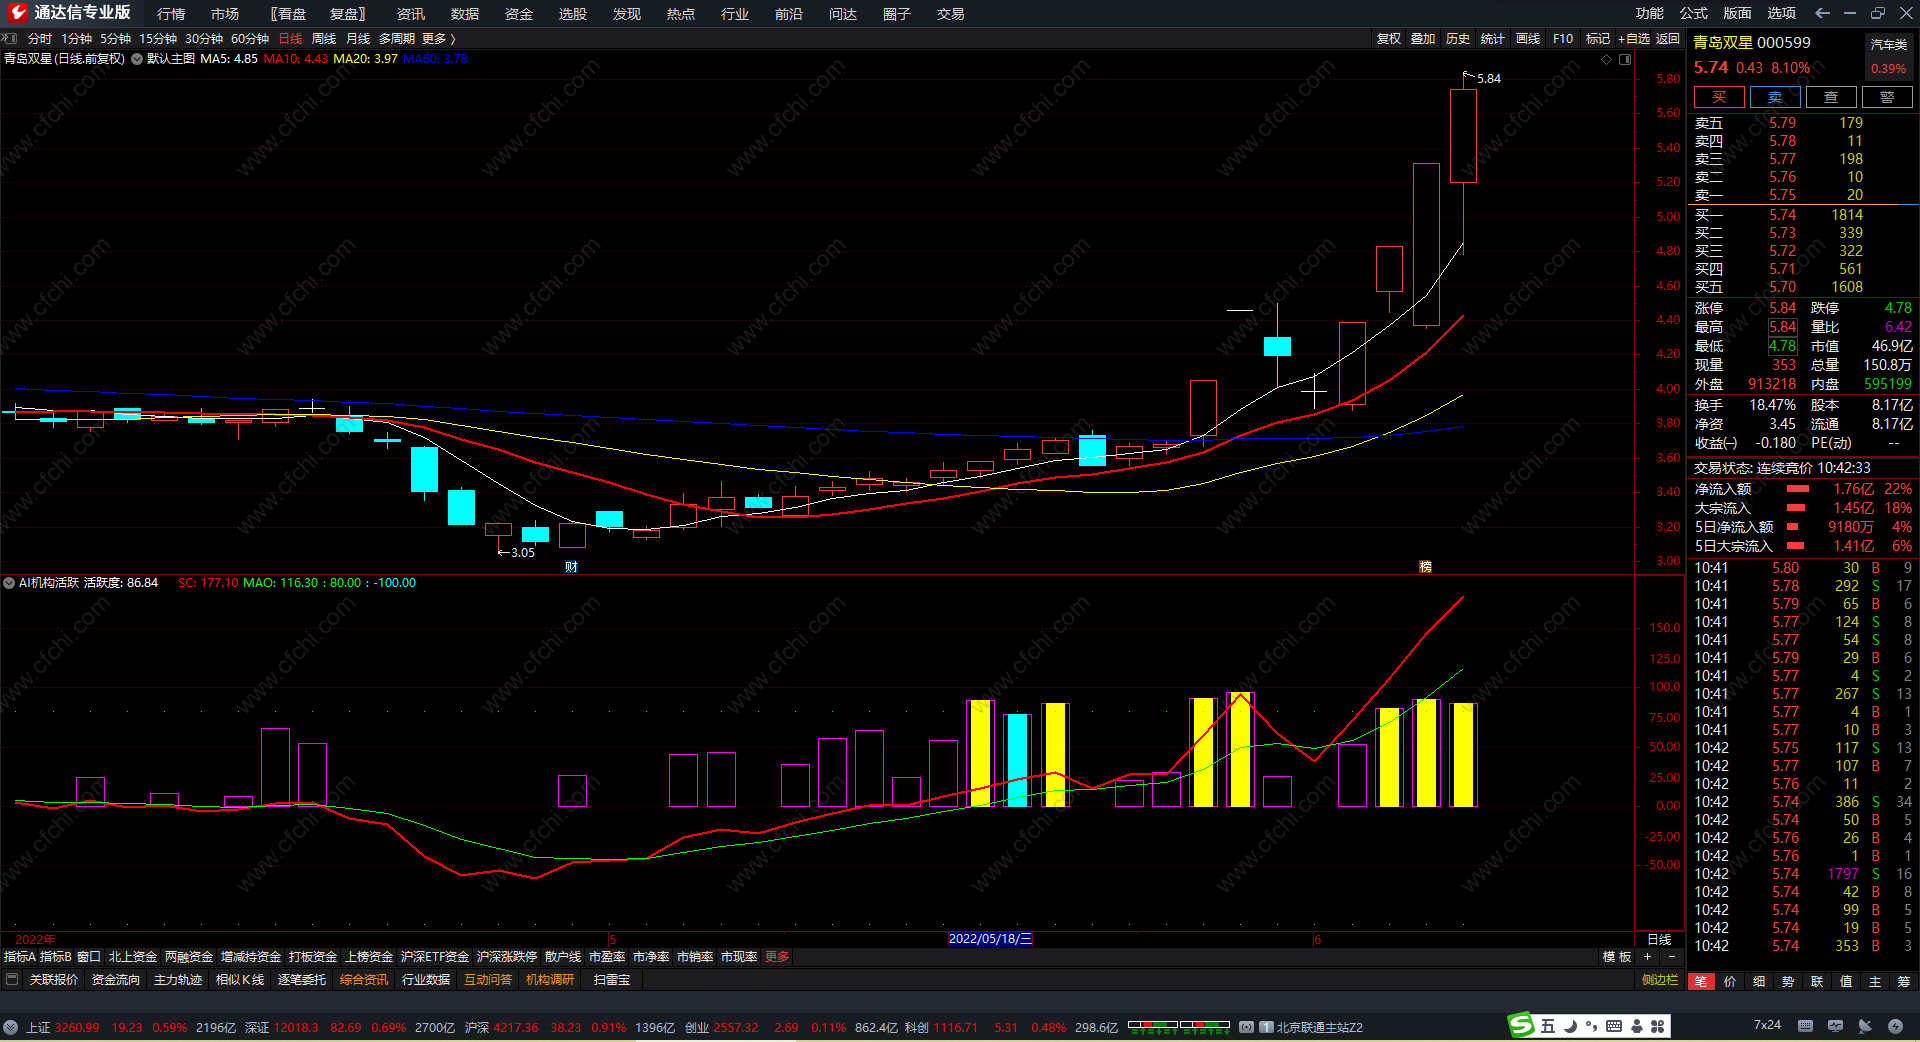Select the 北上资金 indicator tab

click(133, 957)
